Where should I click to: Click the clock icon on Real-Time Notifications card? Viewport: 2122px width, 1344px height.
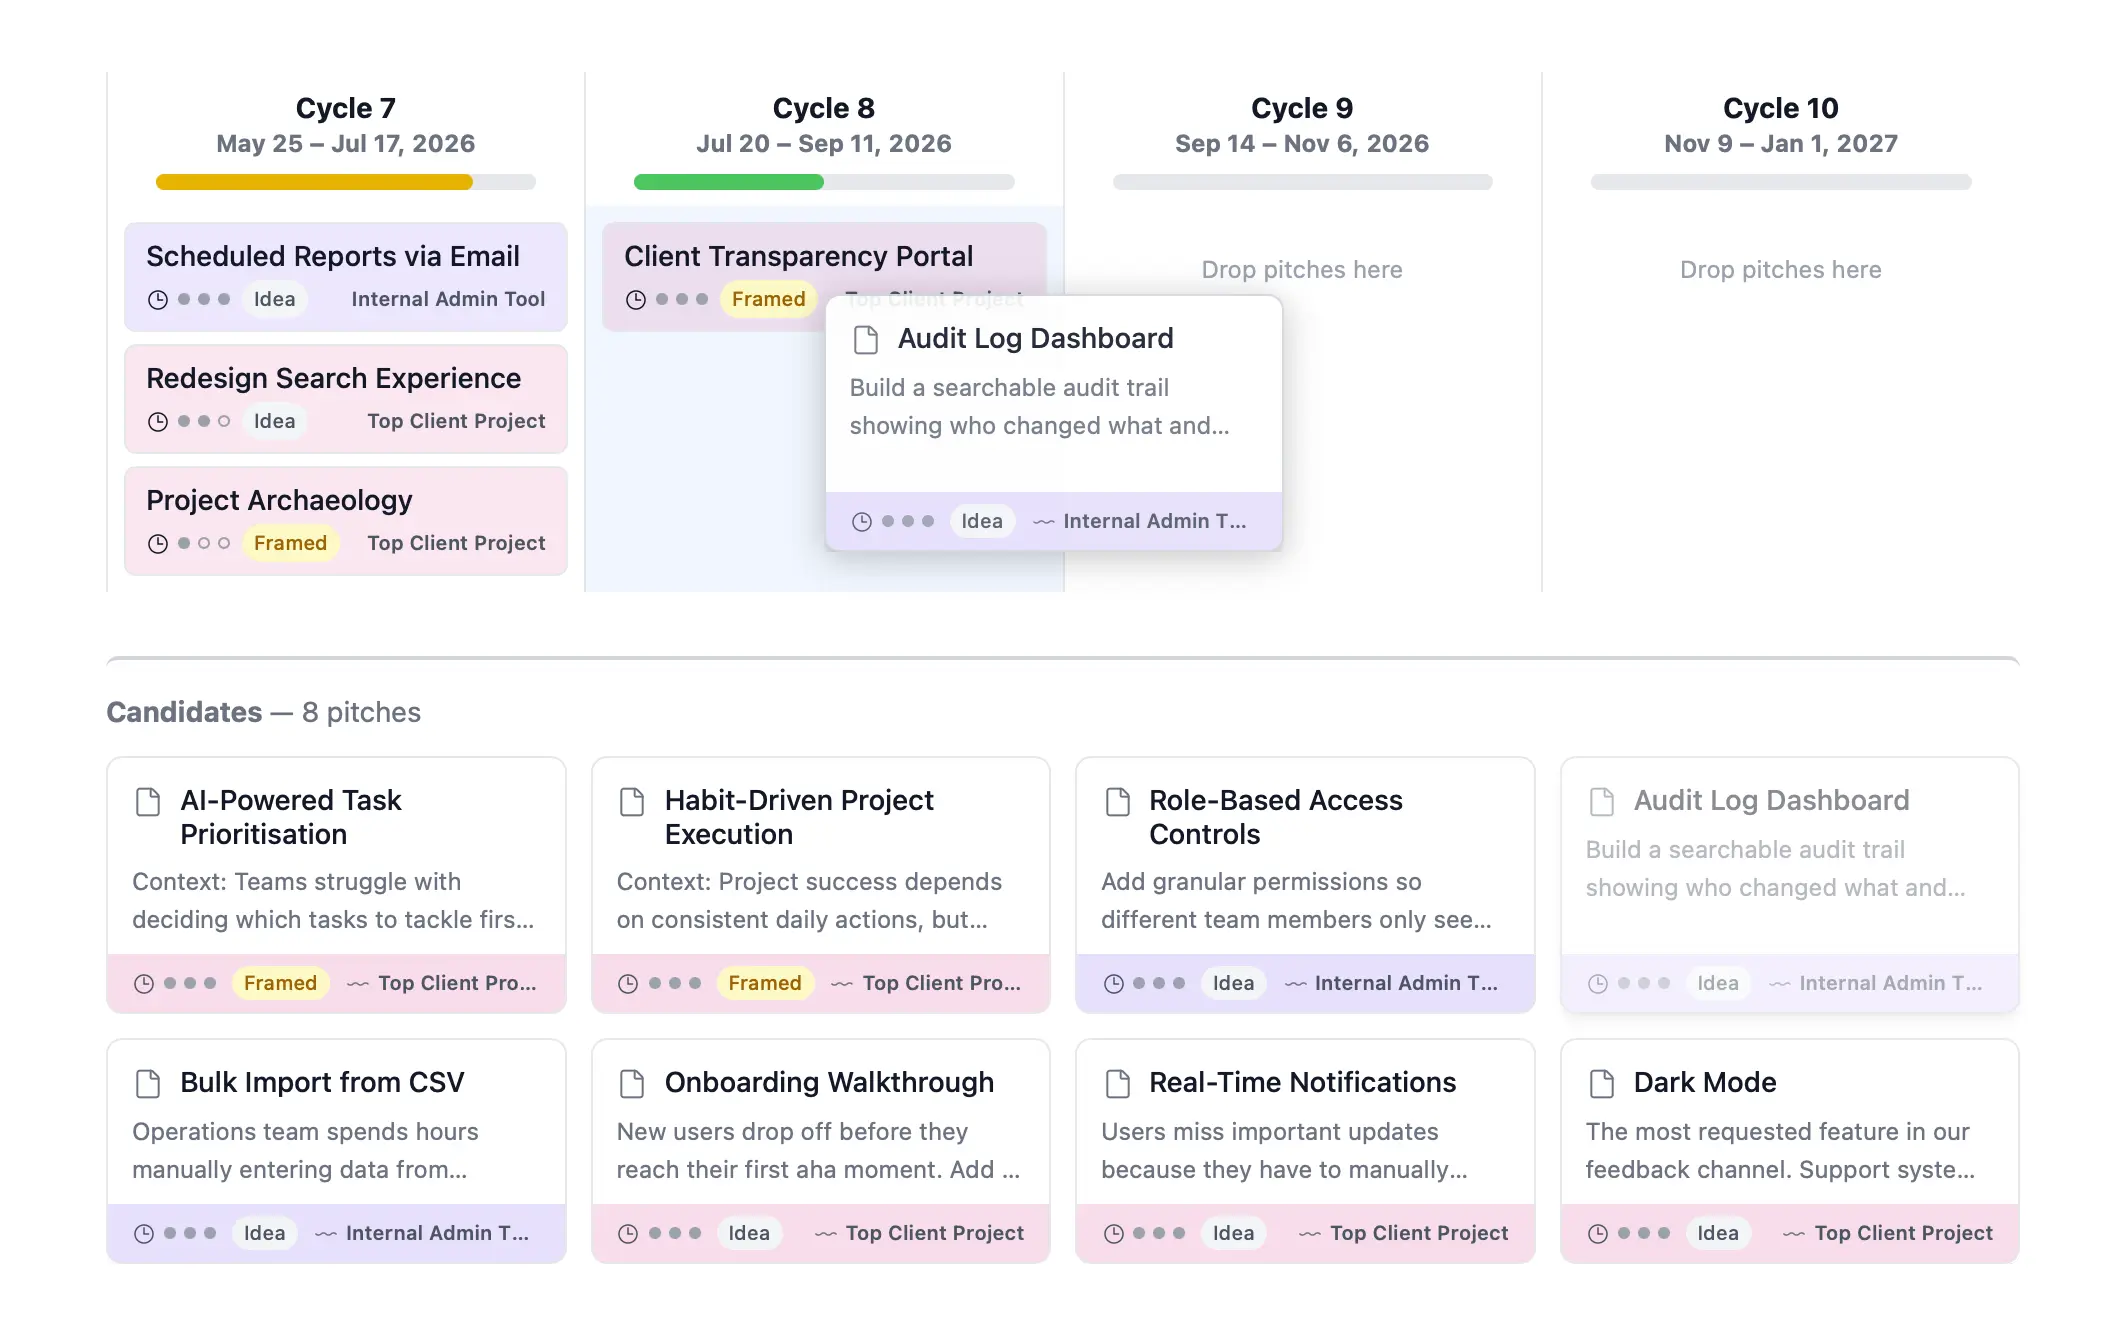click(1113, 1234)
